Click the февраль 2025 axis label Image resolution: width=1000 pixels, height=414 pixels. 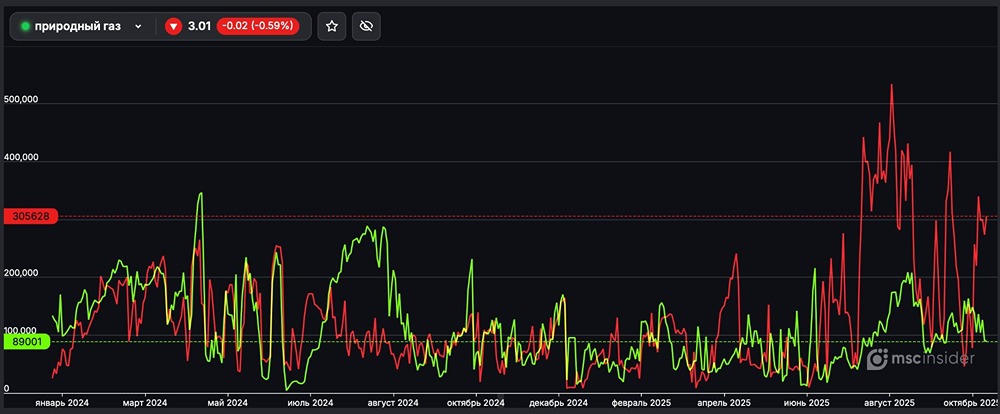[x=637, y=402]
